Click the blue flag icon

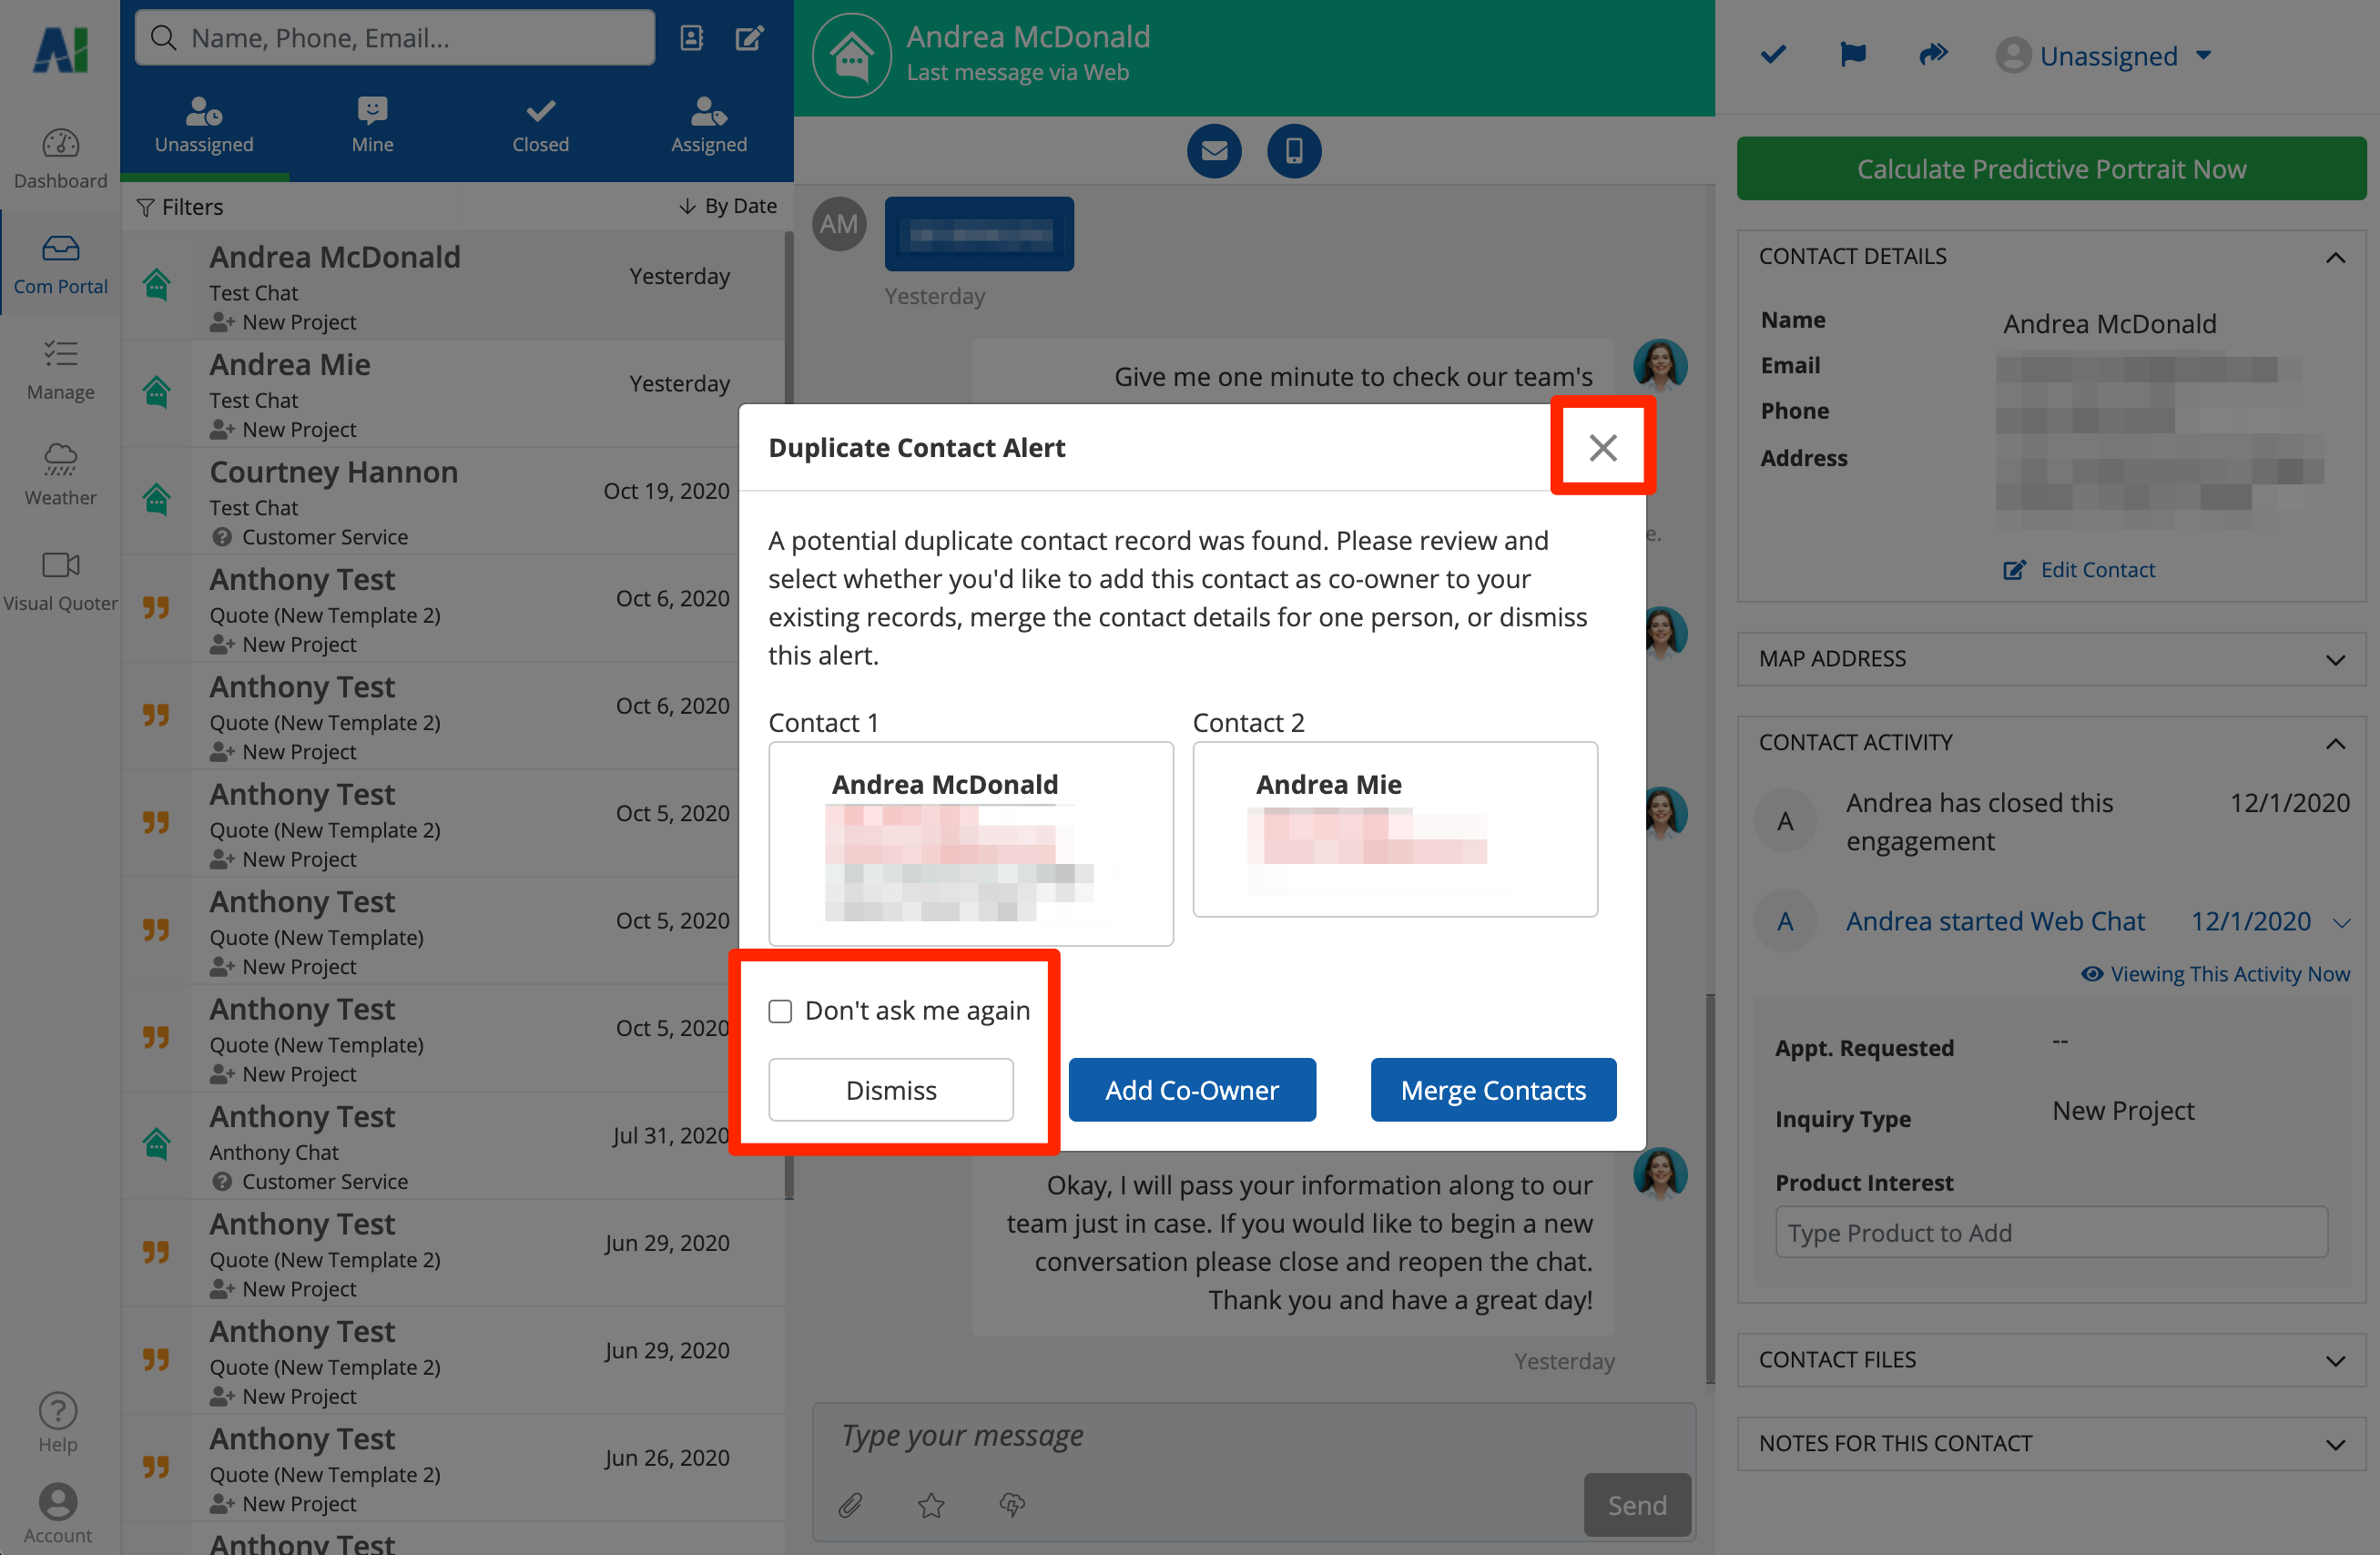pos(1852,55)
